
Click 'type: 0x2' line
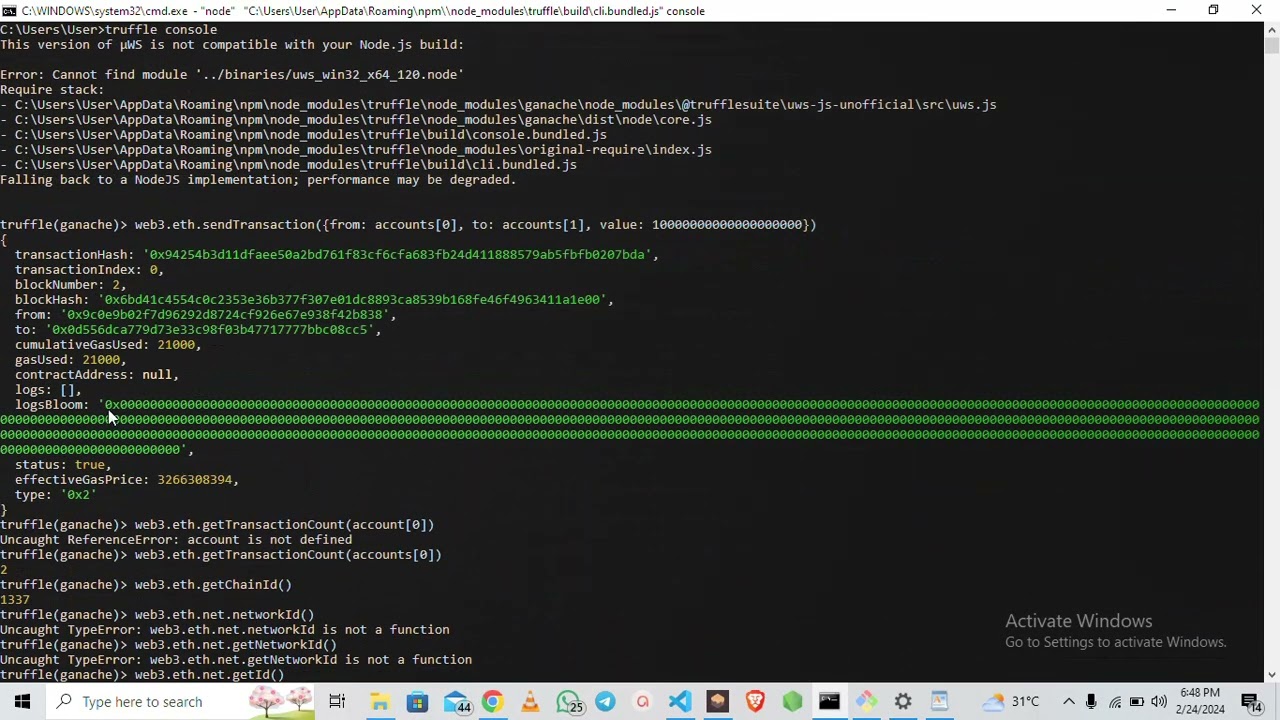(55, 495)
